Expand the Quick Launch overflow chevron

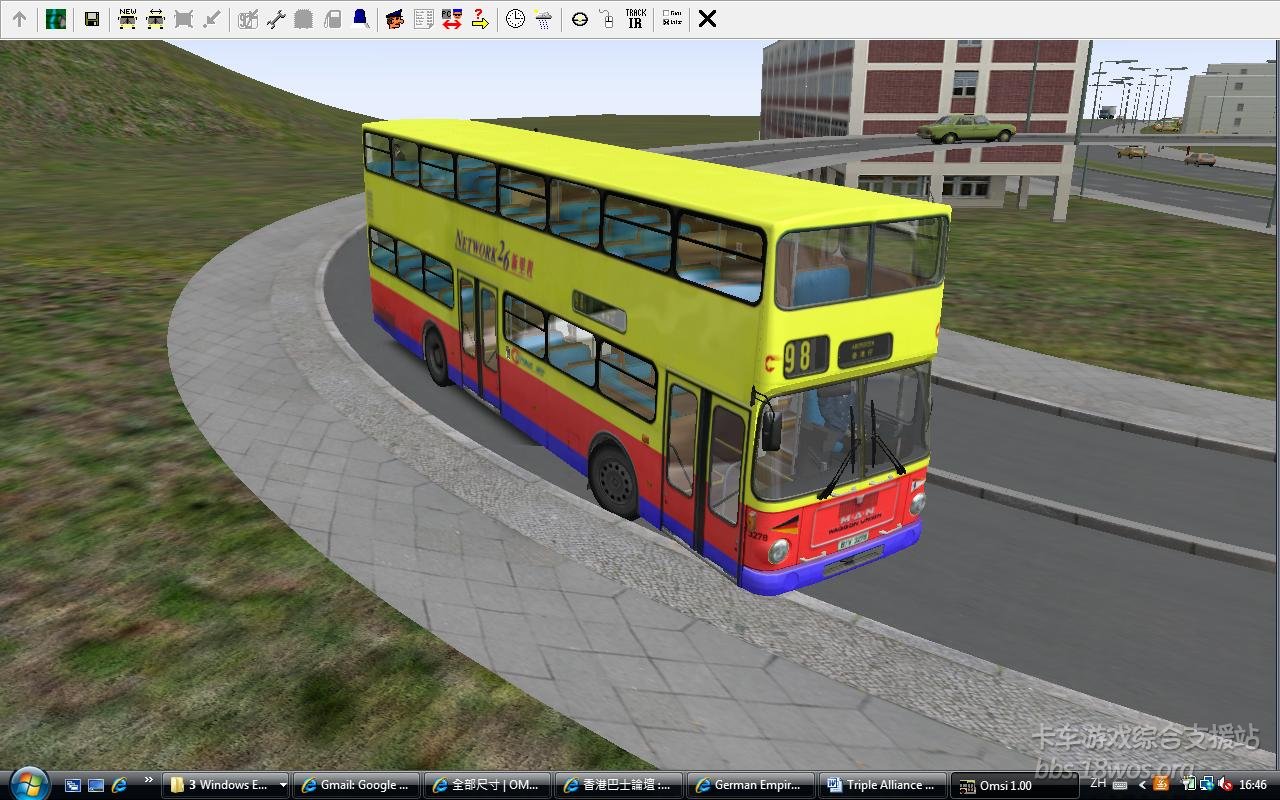[149, 780]
